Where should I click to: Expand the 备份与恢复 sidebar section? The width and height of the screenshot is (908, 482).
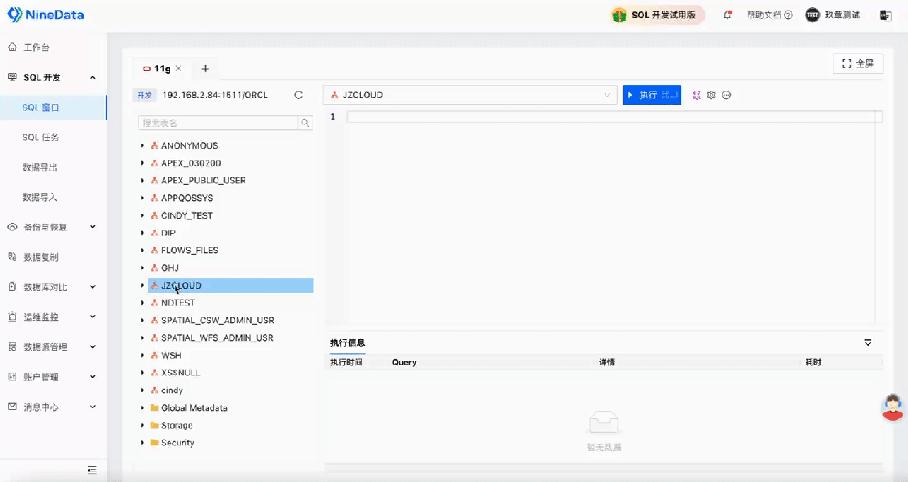click(x=93, y=227)
